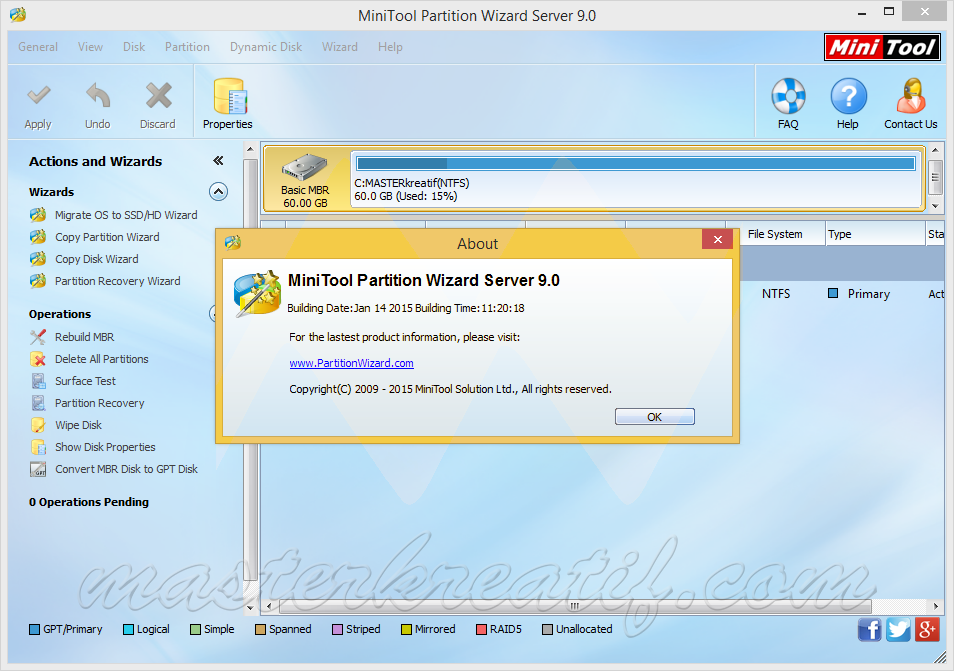Screen dimensions: 954x671
Task: Click the Partition Recovery operation icon
Action: coord(38,403)
